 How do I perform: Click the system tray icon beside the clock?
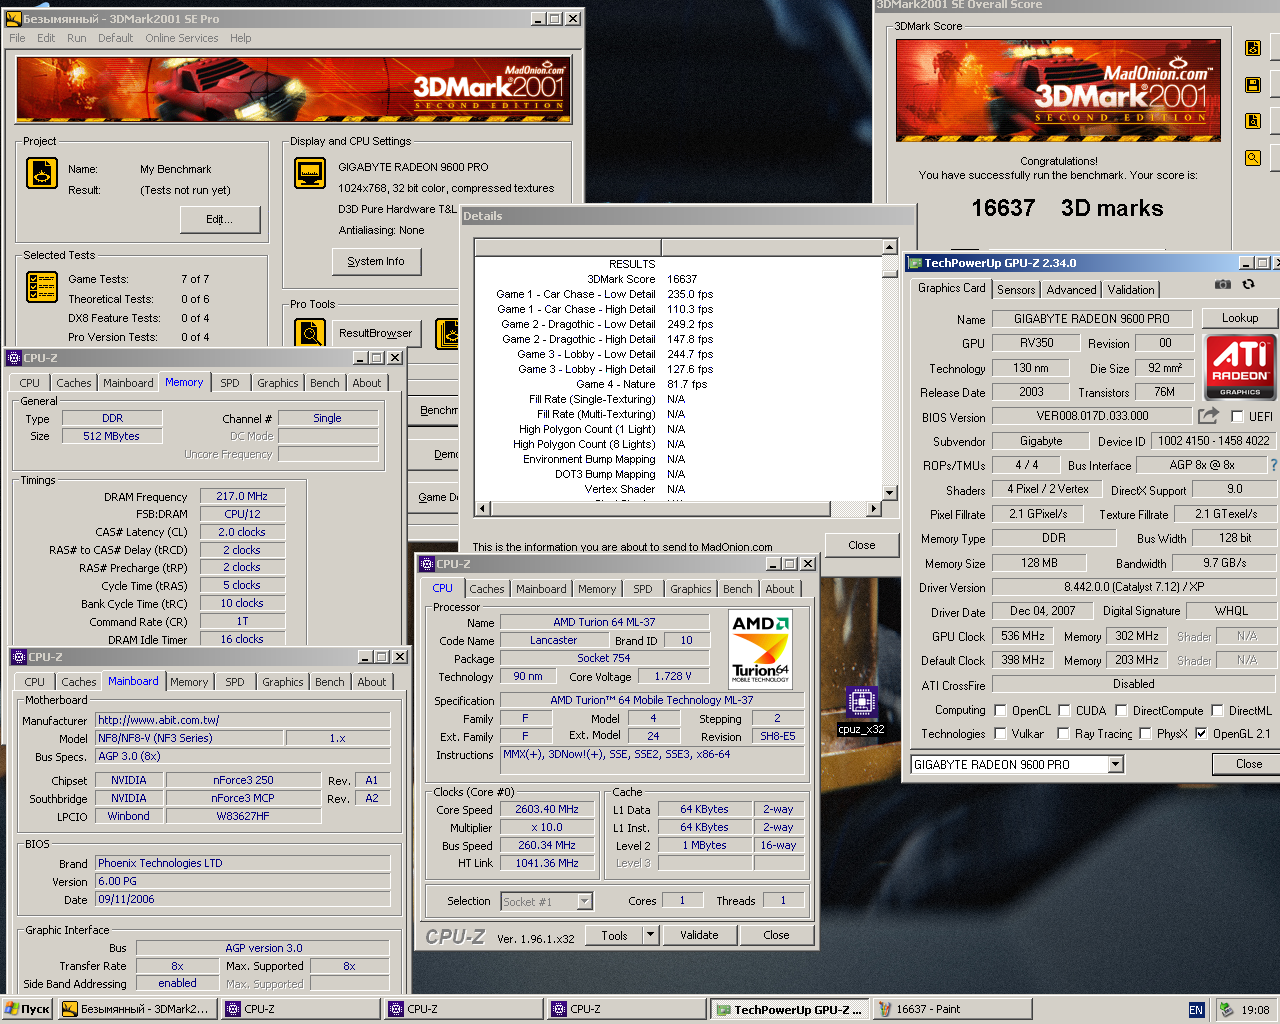coord(1227,1010)
